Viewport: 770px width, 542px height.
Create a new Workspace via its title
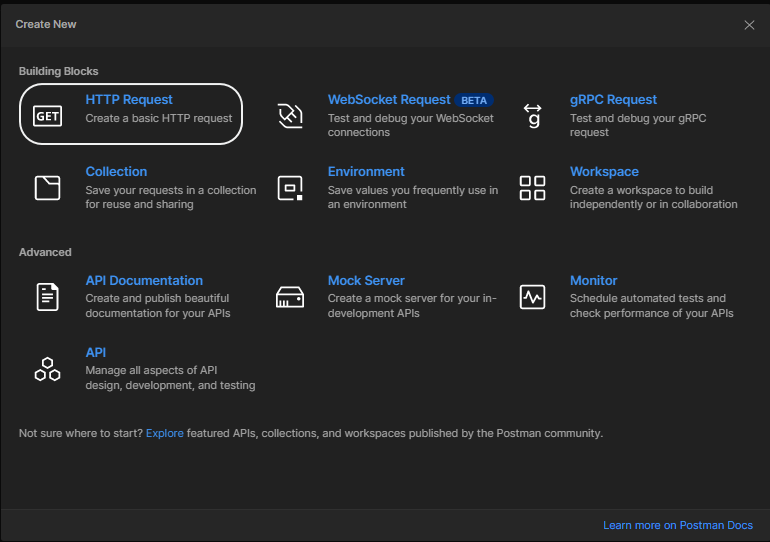604,171
